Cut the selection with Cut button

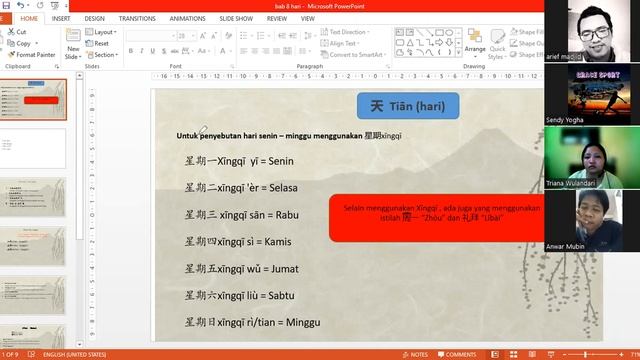(x=17, y=32)
